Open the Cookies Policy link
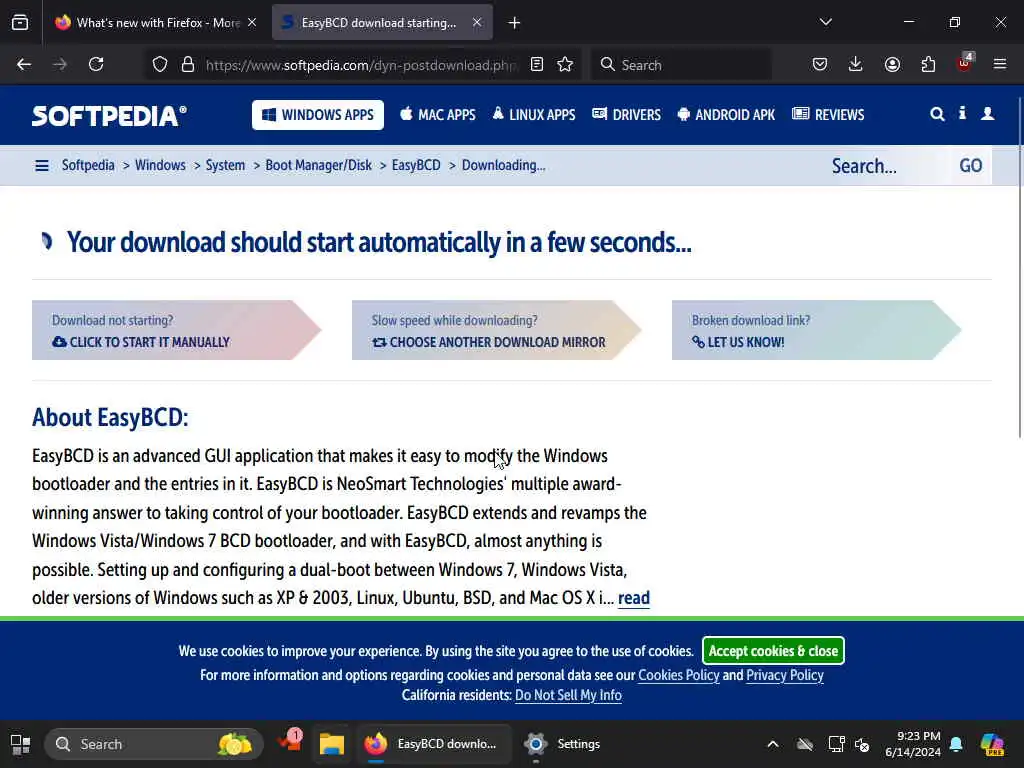Image resolution: width=1024 pixels, height=768 pixels. (x=679, y=675)
